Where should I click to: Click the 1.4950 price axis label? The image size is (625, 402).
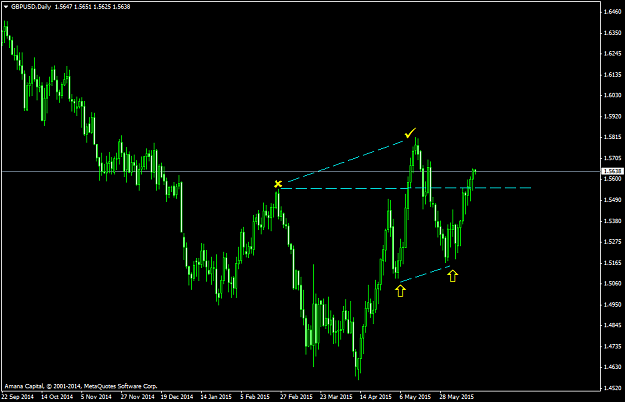[x=612, y=304]
